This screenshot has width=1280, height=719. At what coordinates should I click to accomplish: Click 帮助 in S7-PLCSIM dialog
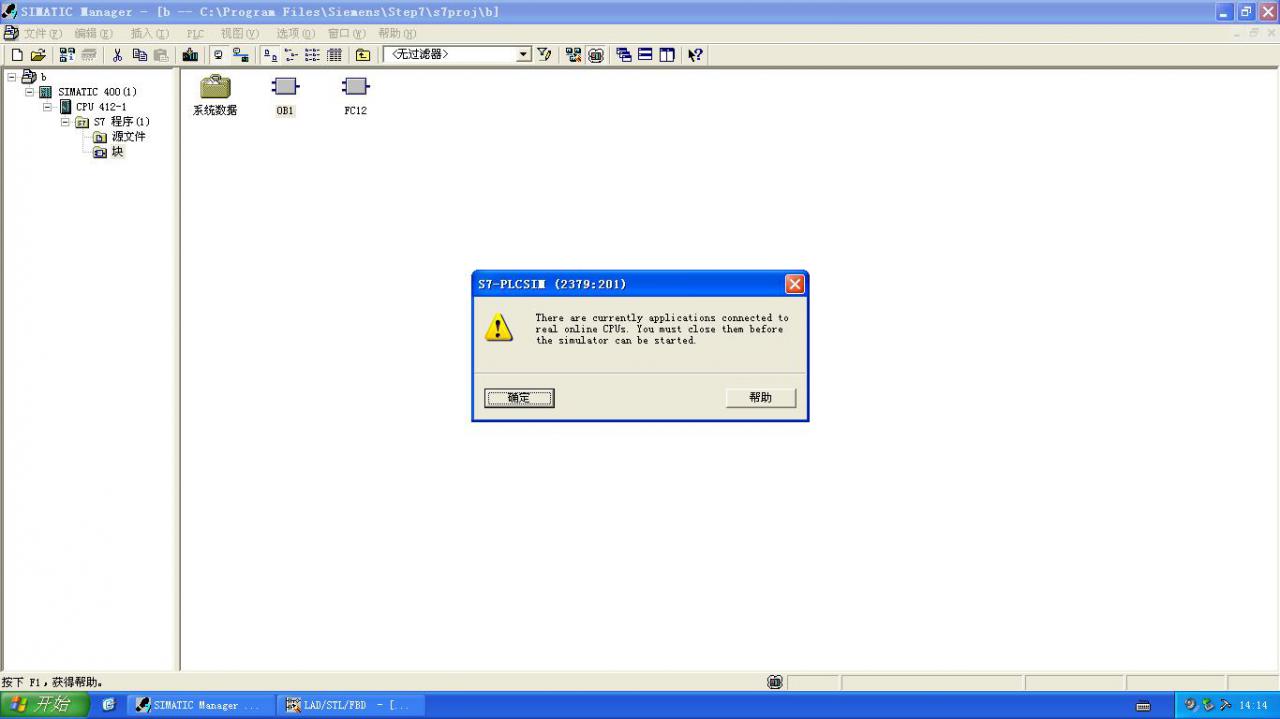(761, 398)
